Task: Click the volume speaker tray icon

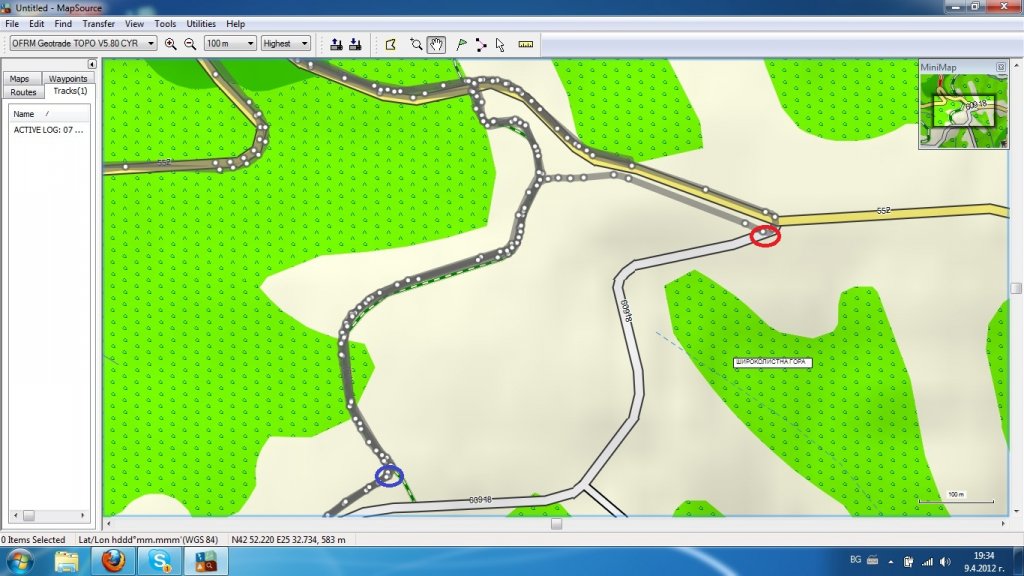Action: pyautogui.click(x=946, y=562)
